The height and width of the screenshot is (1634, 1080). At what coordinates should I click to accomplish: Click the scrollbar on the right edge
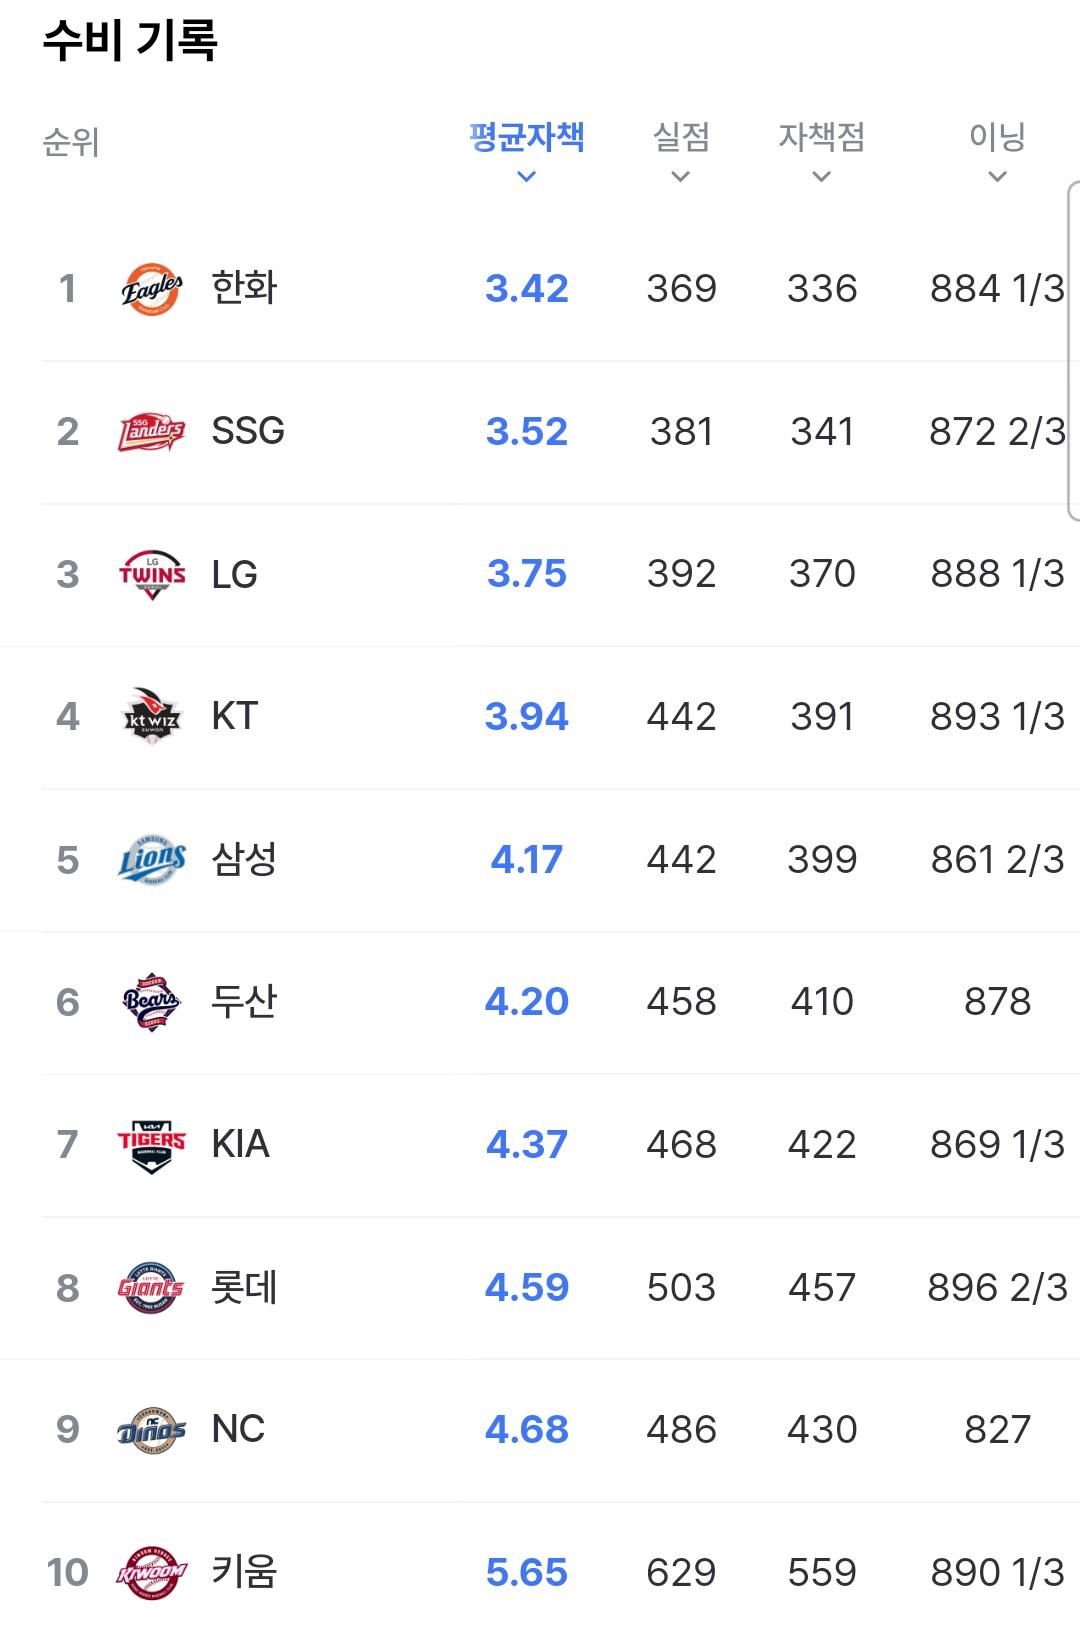click(x=1073, y=350)
